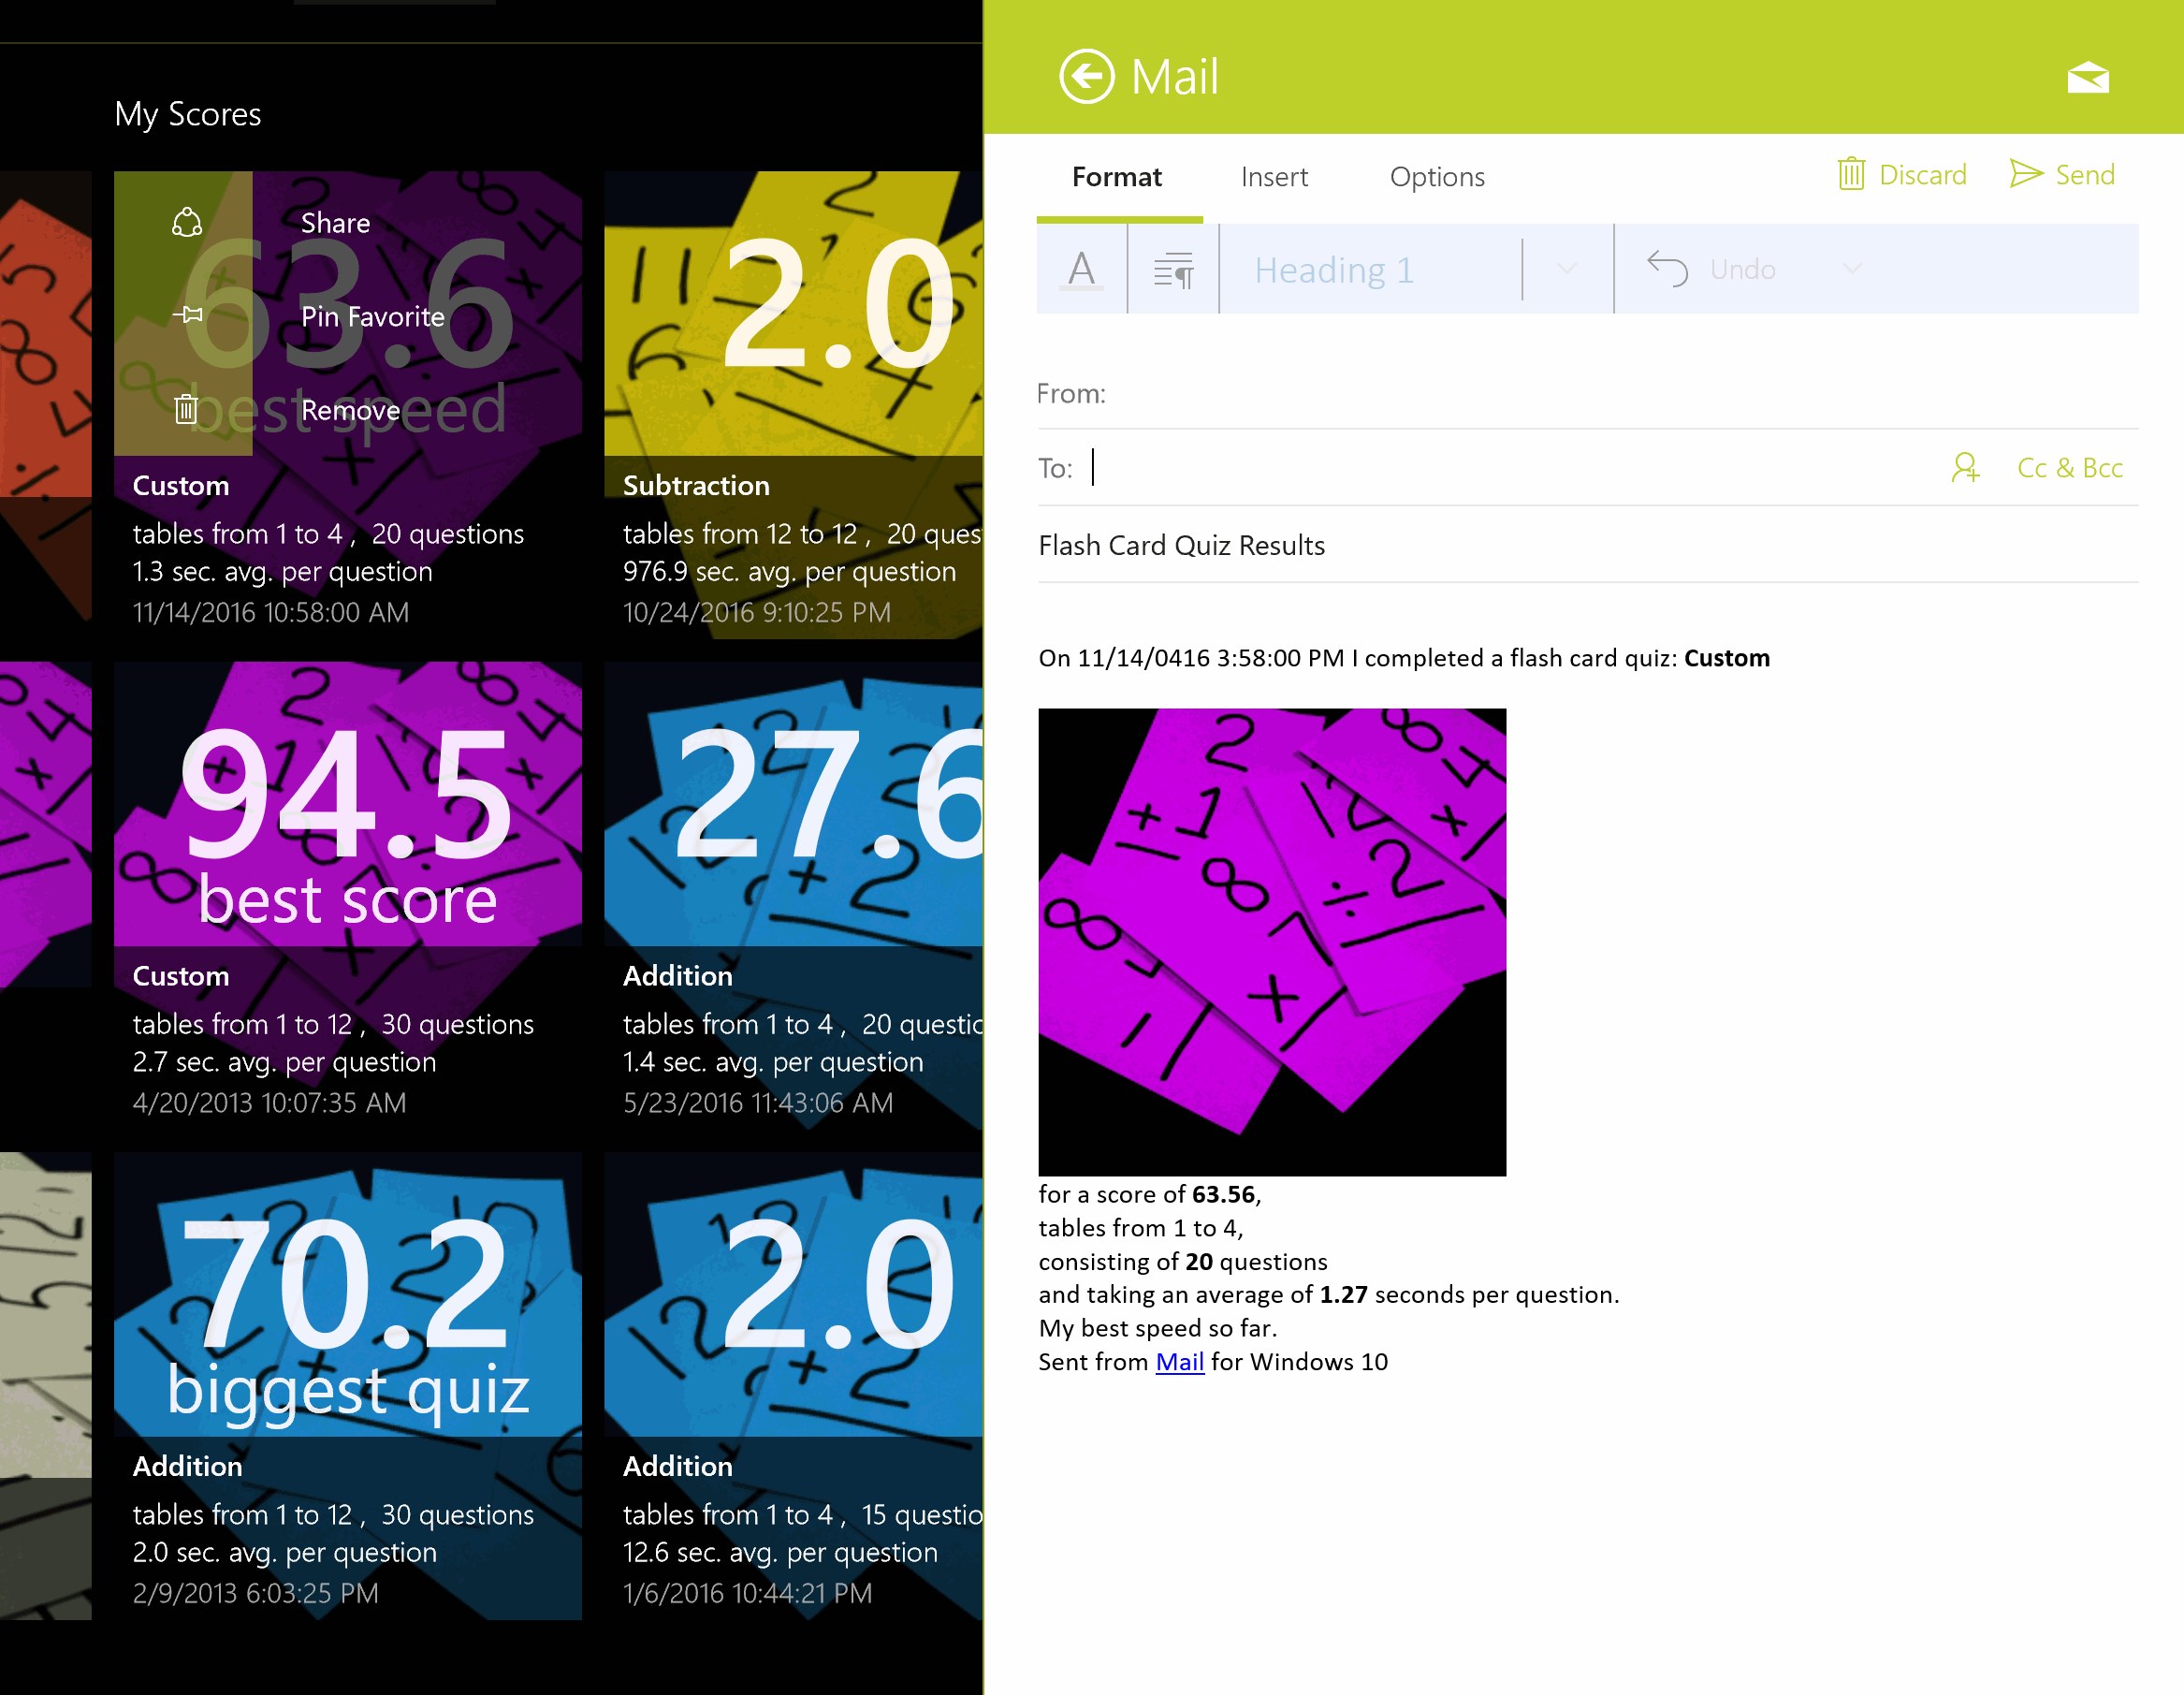This screenshot has width=2184, height=1695.
Task: Switch to the Options tab
Action: point(1436,177)
